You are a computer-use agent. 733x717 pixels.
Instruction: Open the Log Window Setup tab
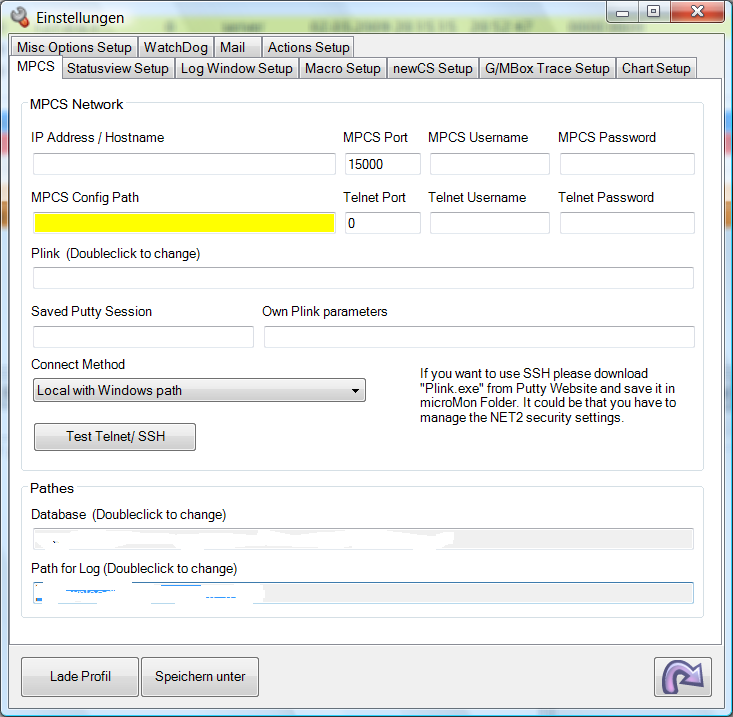[x=236, y=68]
